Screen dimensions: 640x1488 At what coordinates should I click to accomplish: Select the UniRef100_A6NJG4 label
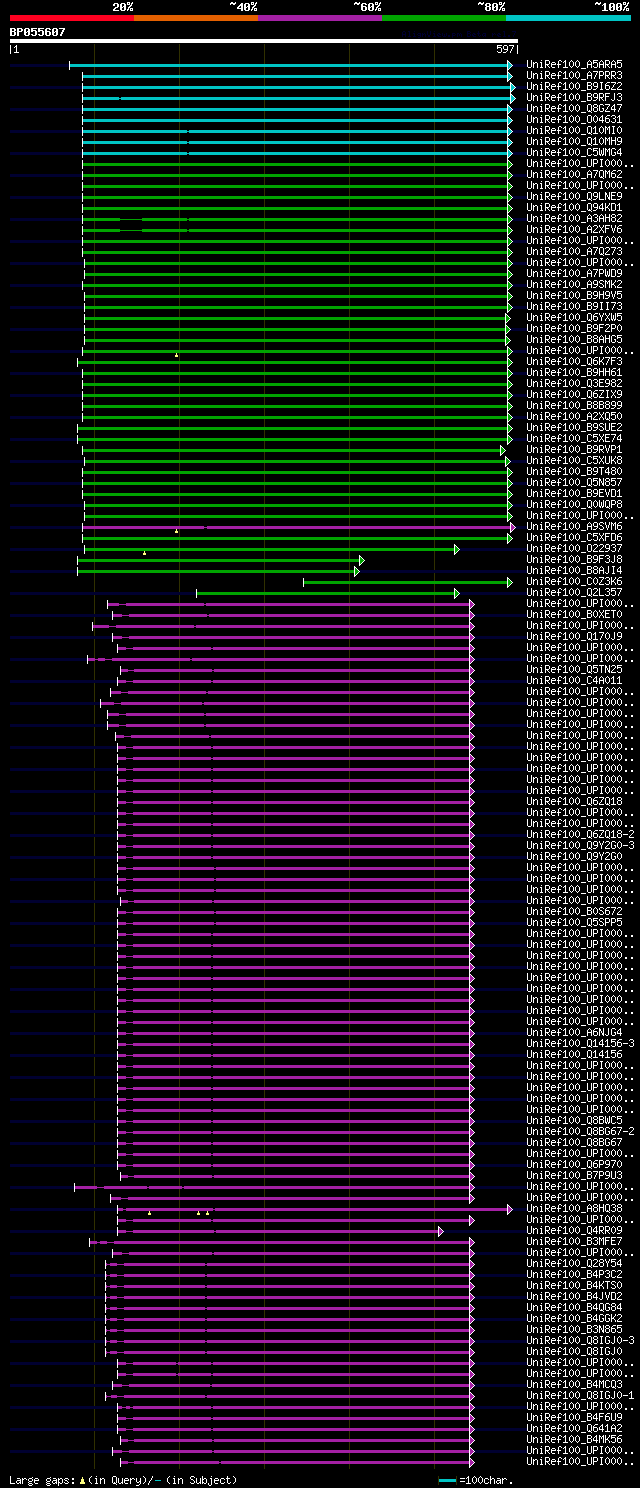pyautogui.click(x=574, y=1032)
